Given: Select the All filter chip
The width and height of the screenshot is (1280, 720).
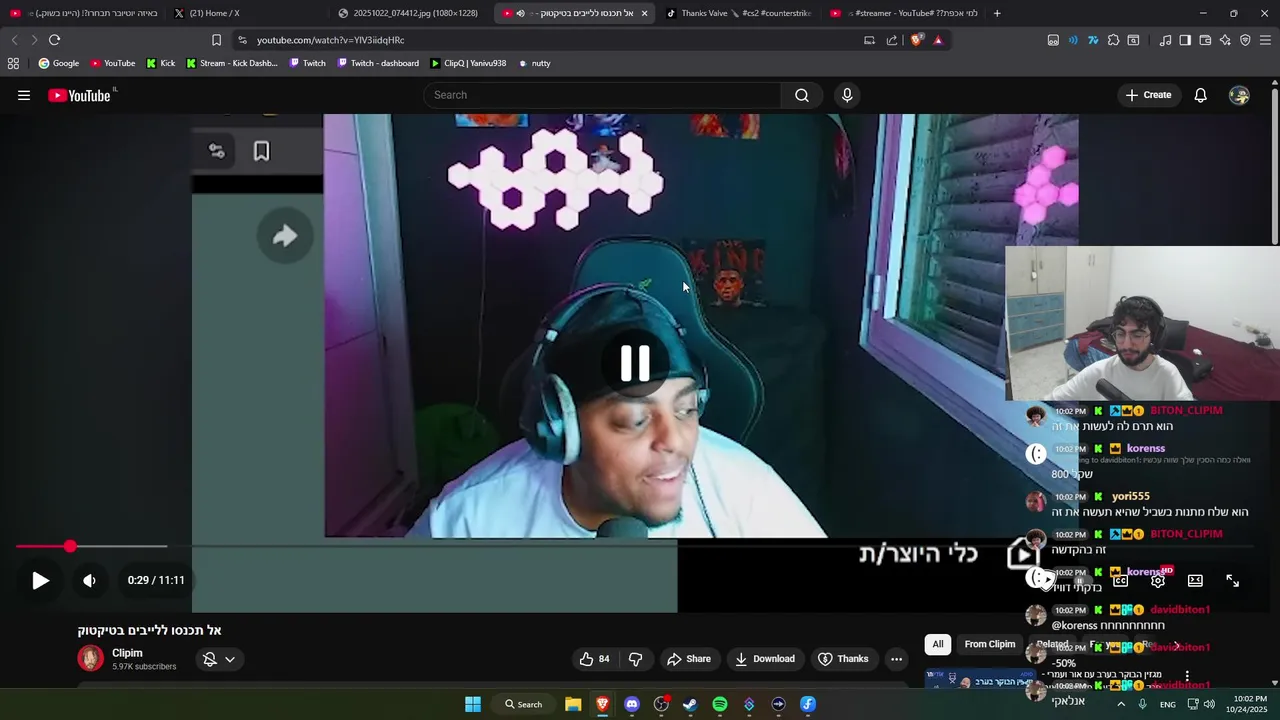Looking at the screenshot, I should 937,644.
